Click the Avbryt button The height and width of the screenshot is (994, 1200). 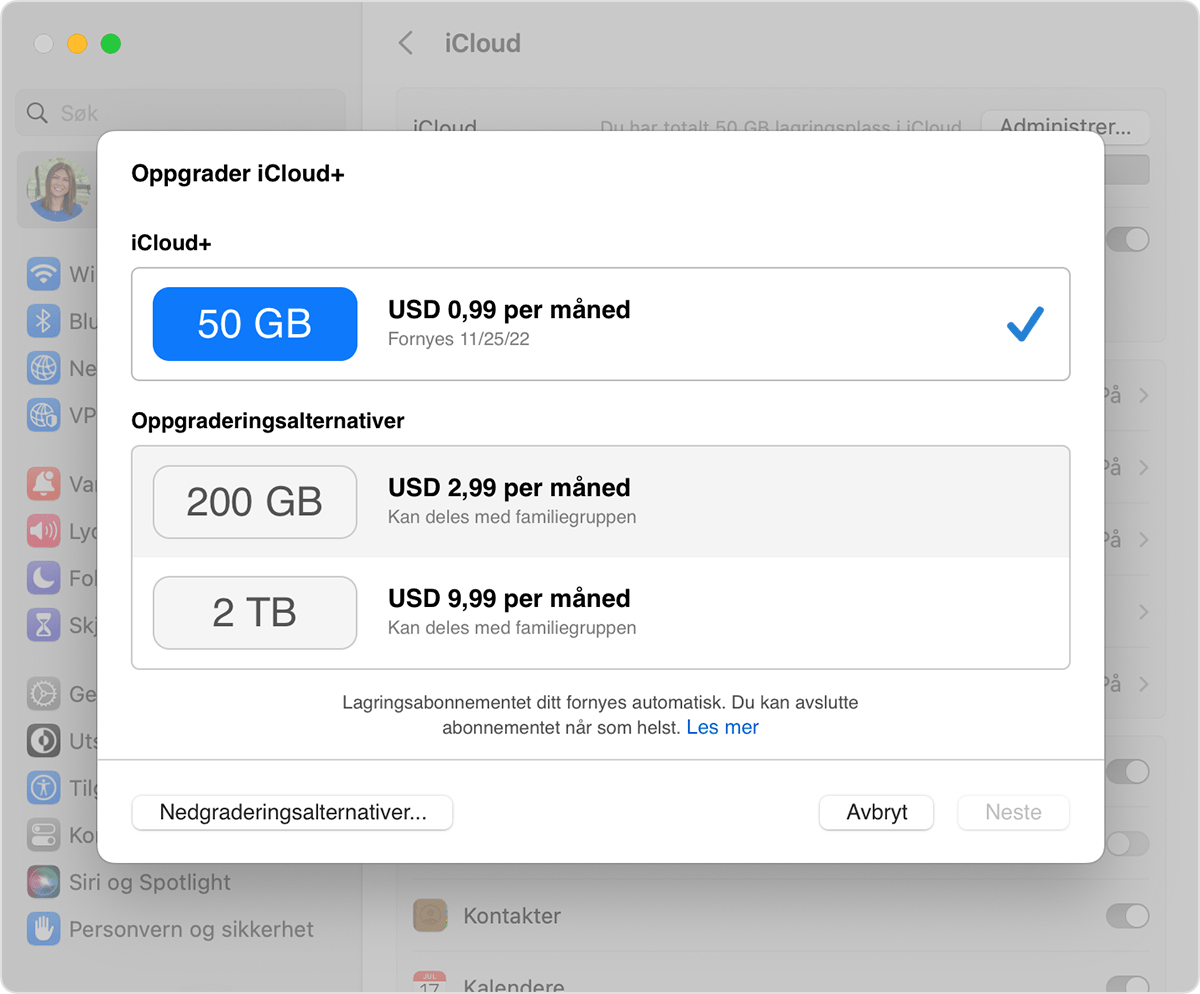tap(876, 813)
